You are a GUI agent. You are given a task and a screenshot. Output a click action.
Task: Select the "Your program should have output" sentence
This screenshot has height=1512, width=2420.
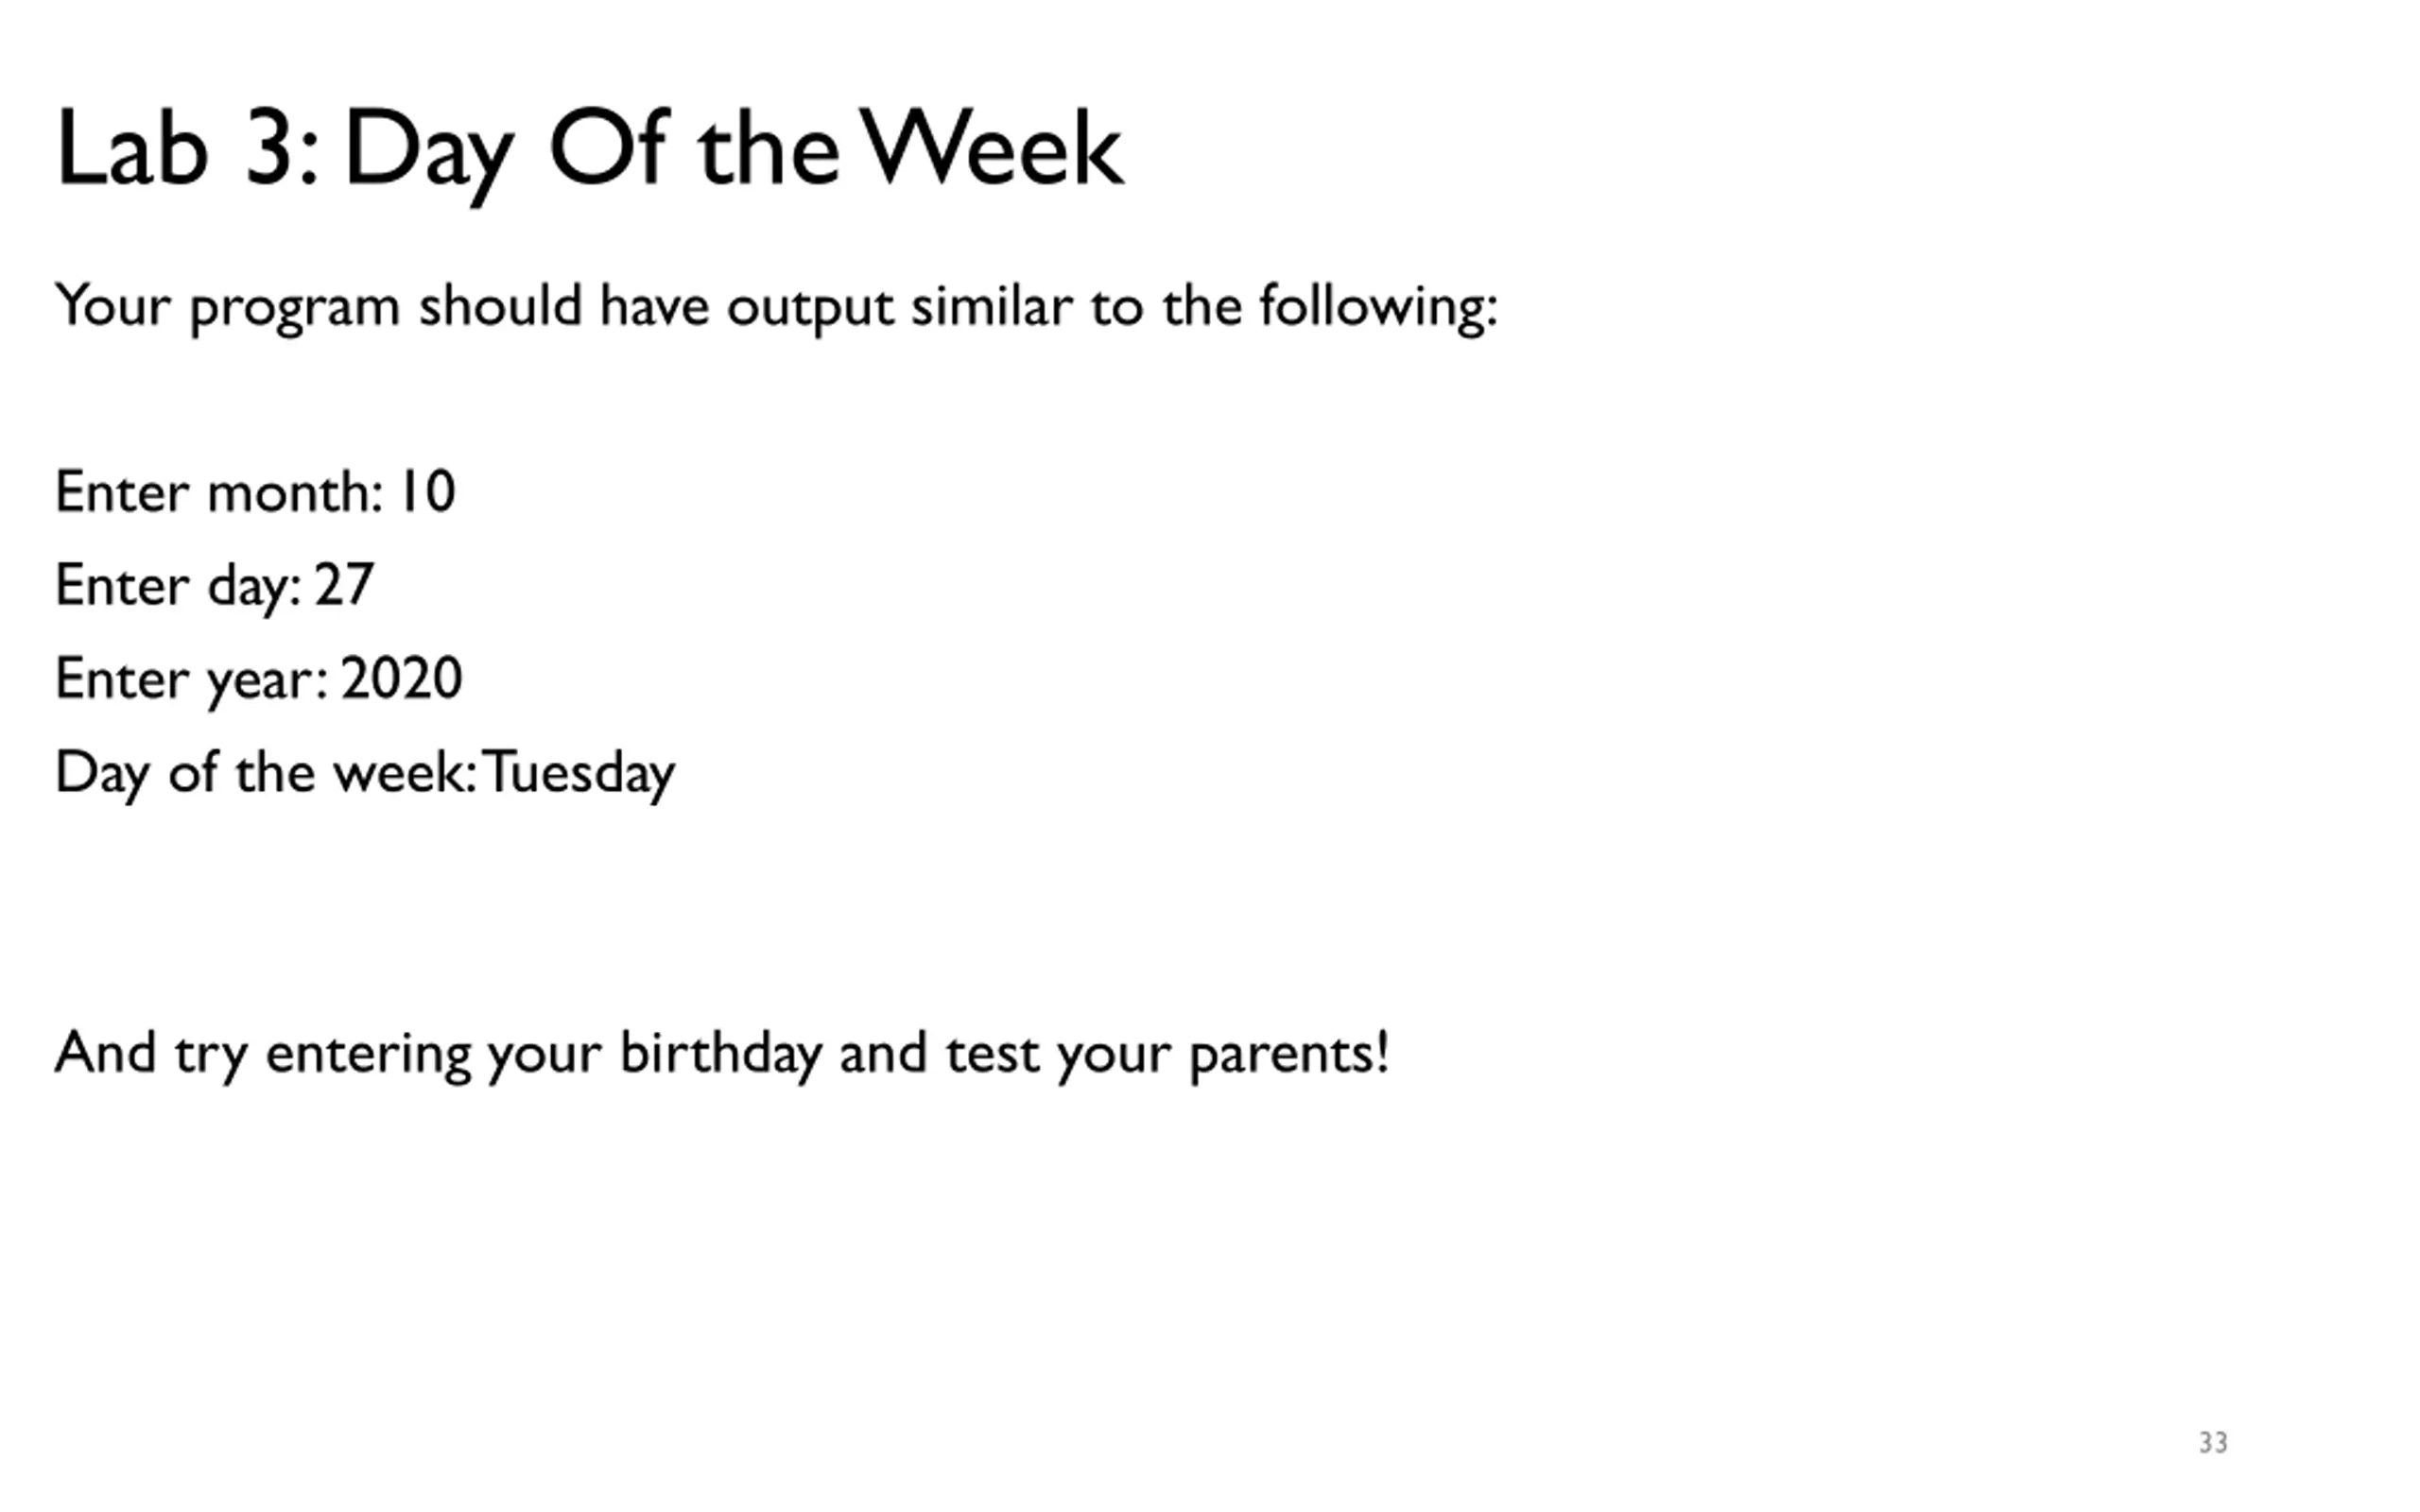click(776, 306)
